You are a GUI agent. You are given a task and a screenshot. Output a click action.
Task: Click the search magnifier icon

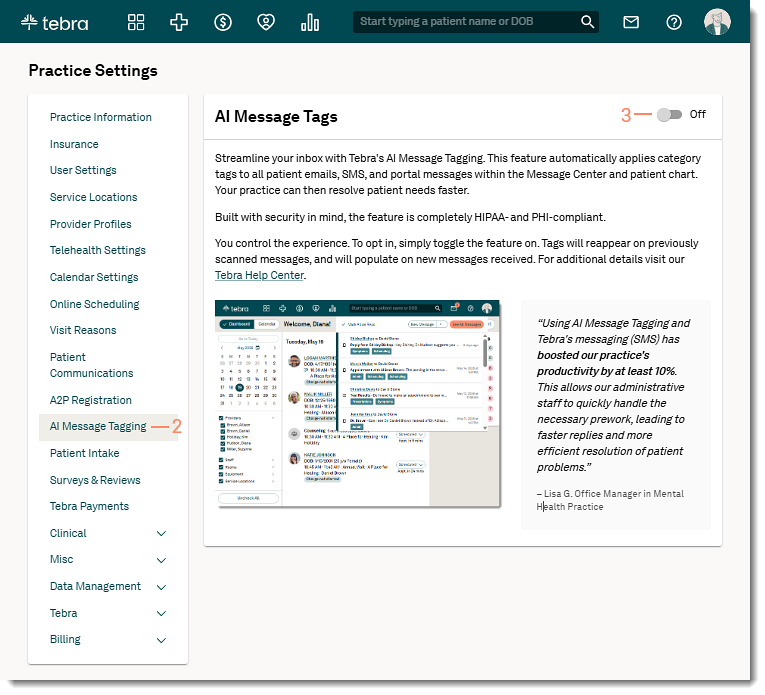tap(588, 22)
